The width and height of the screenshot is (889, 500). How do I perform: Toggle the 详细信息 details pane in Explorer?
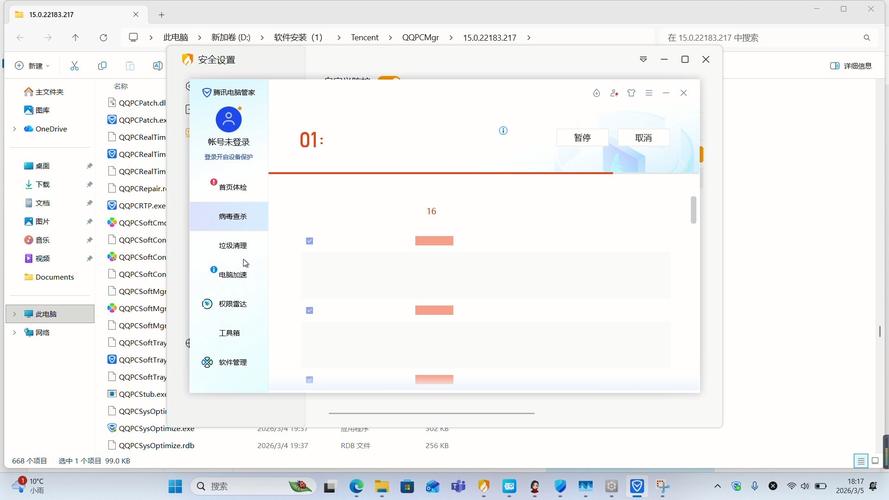point(850,66)
